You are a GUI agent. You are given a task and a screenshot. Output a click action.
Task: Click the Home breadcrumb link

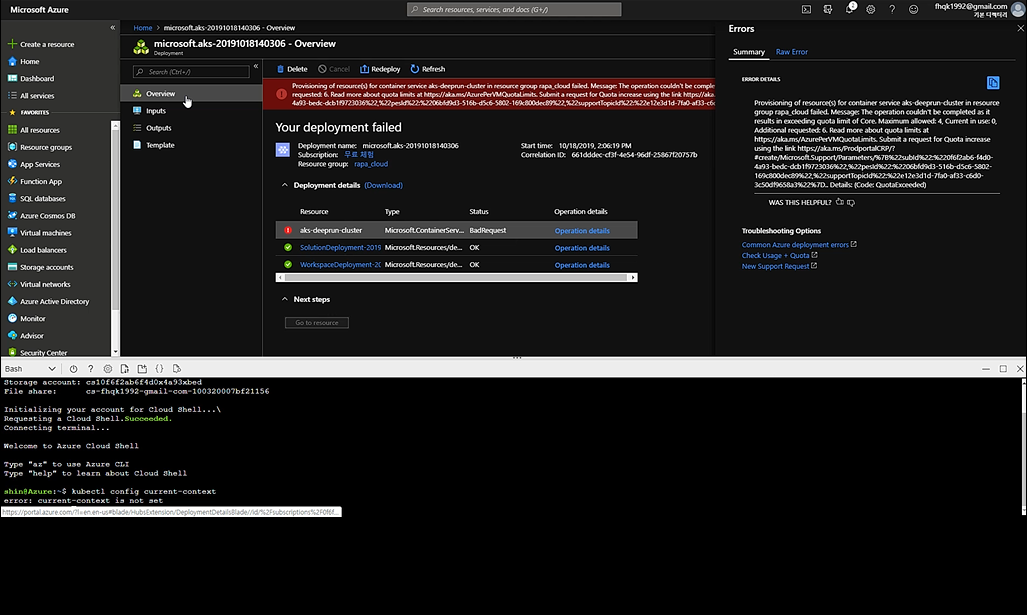(142, 28)
